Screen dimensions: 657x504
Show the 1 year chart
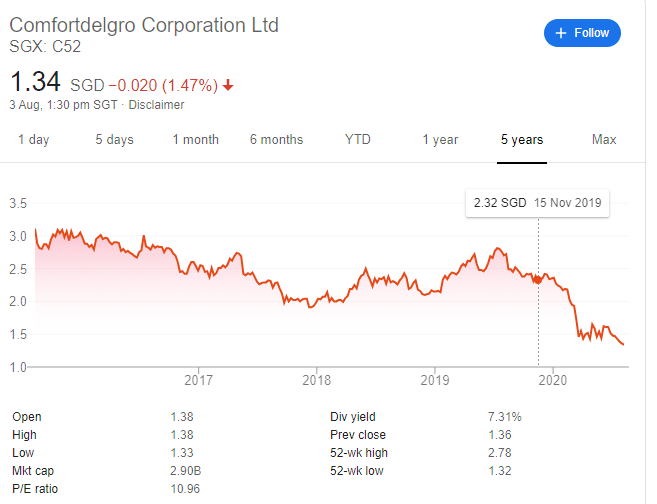click(440, 140)
